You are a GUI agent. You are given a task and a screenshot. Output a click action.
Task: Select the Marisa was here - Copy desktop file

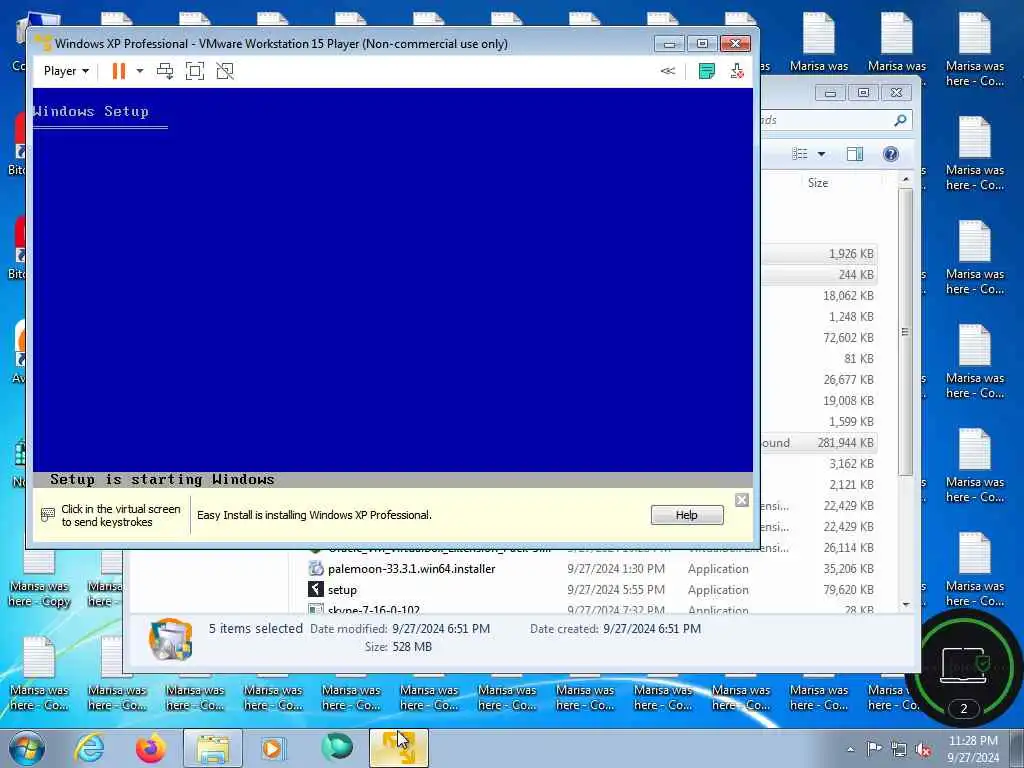click(x=39, y=581)
